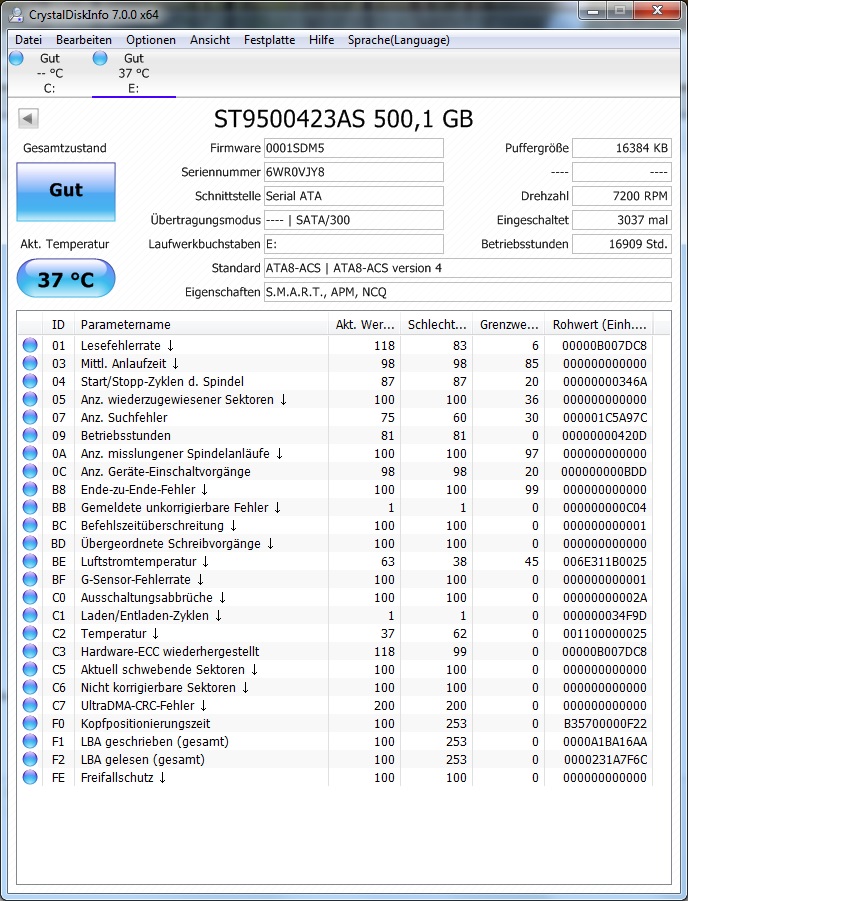Viewport: 866px width, 901px height.
Task: Click the disk title ST9500423AS 500,1 GB
Action: (x=344, y=119)
